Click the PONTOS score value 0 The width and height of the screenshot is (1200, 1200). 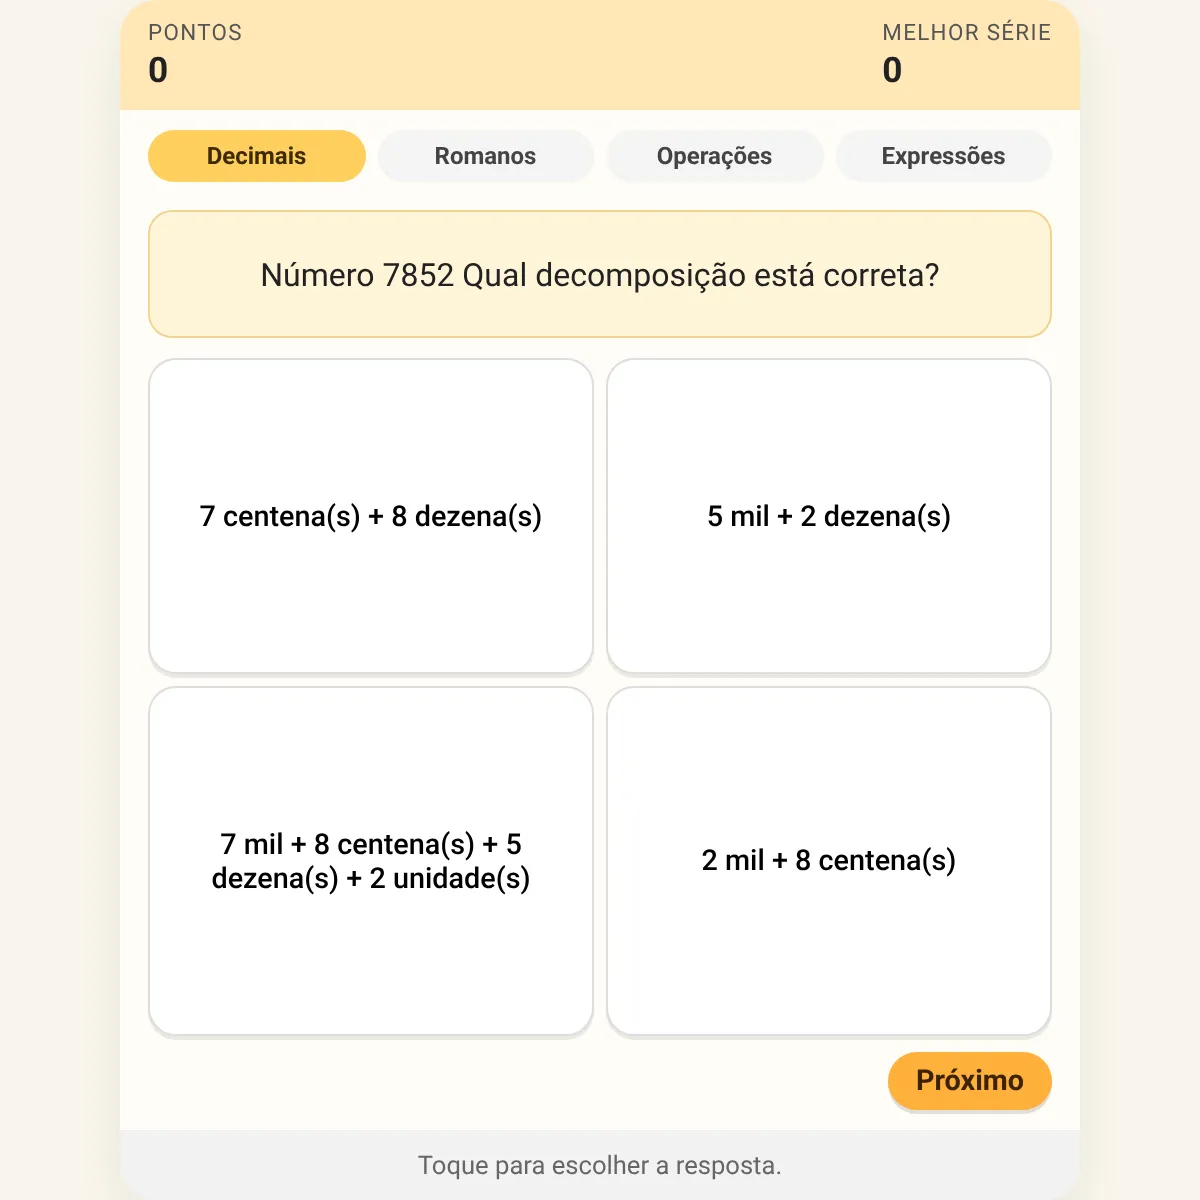coord(158,70)
